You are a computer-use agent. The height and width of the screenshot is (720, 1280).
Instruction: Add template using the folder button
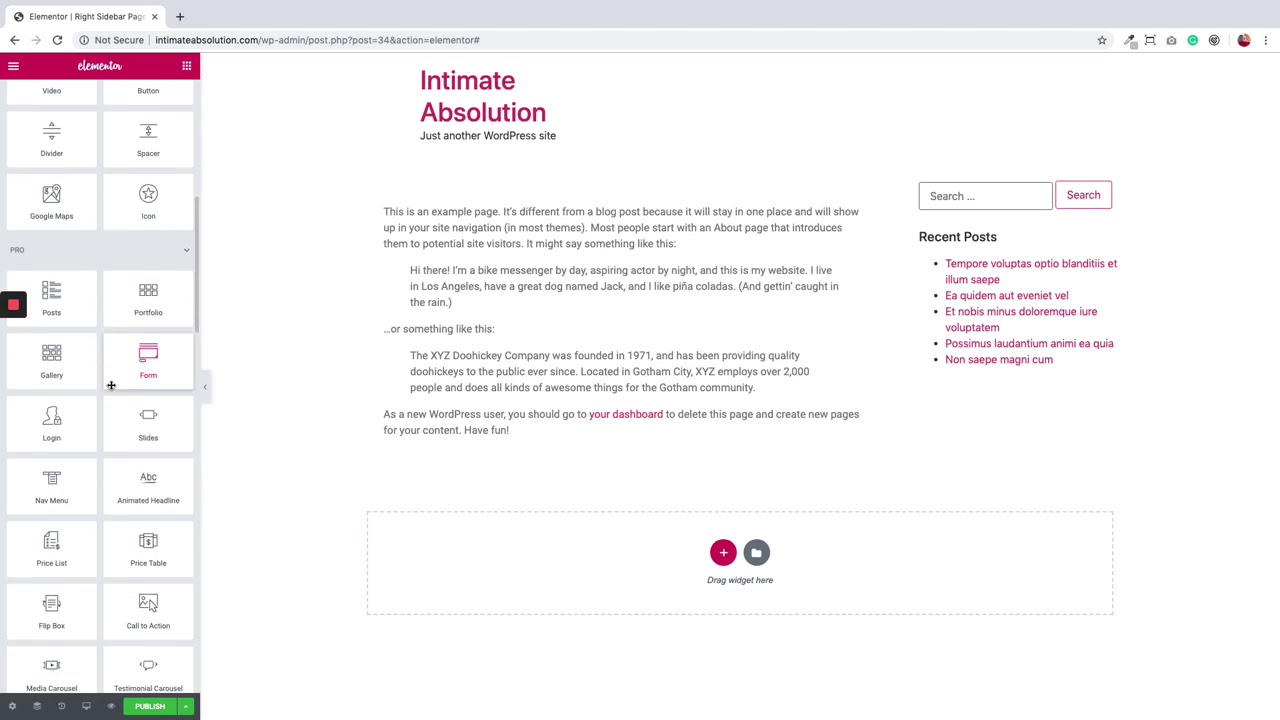click(756, 552)
